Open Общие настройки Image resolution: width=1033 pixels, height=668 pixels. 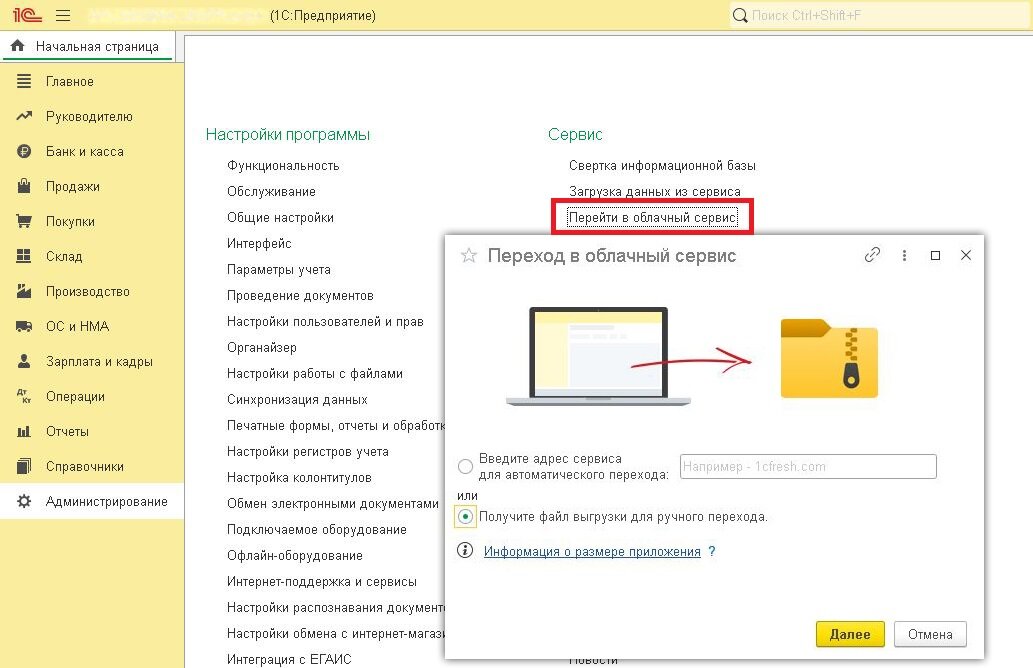280,217
